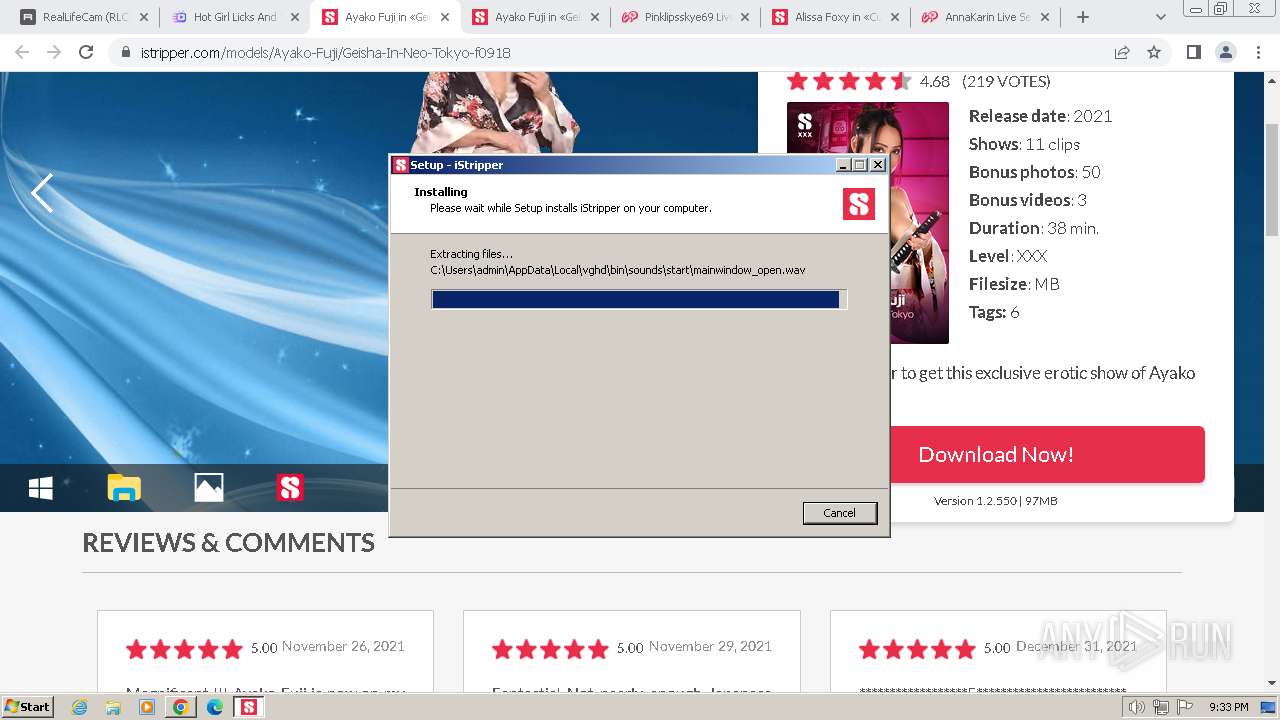
Task: Toggle the browser side panel
Action: click(x=1193, y=52)
